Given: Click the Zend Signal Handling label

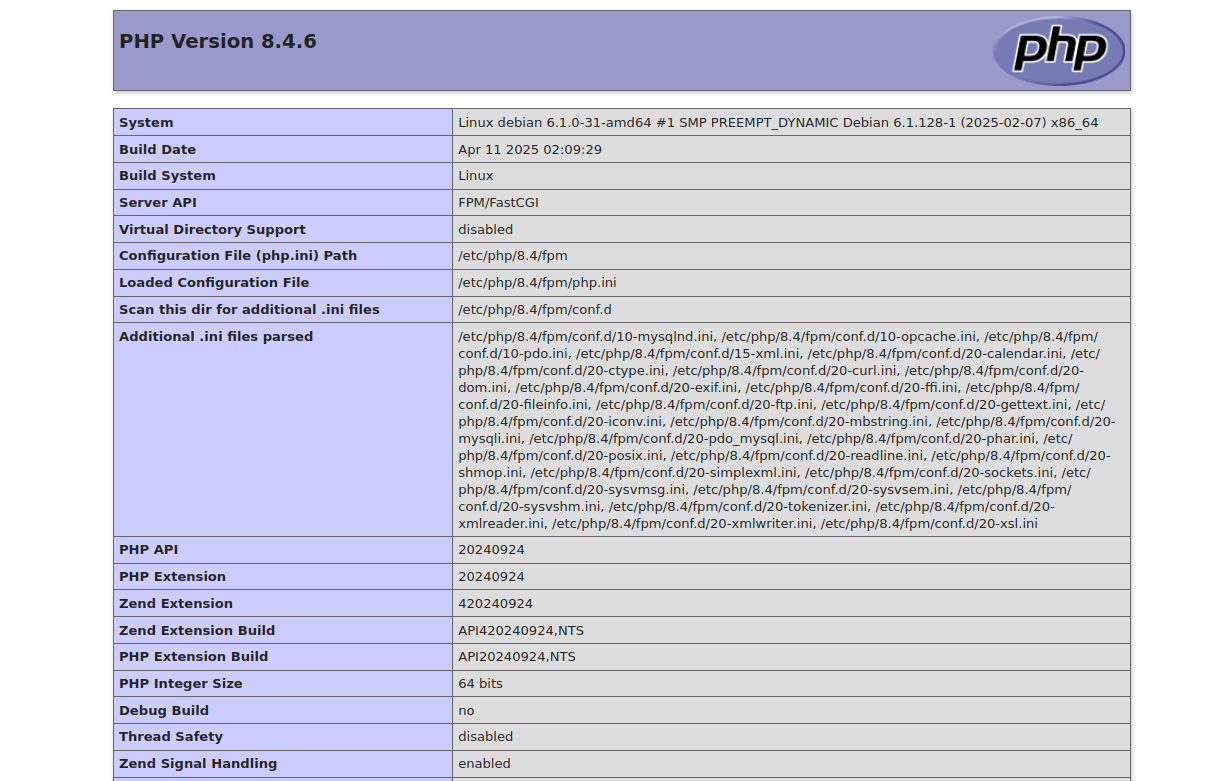Looking at the screenshot, I should click(x=198, y=764).
